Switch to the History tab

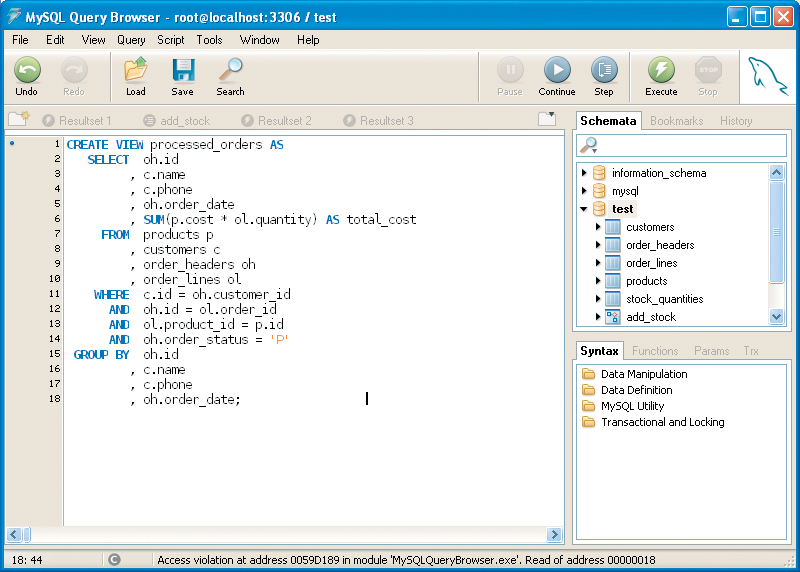[736, 121]
